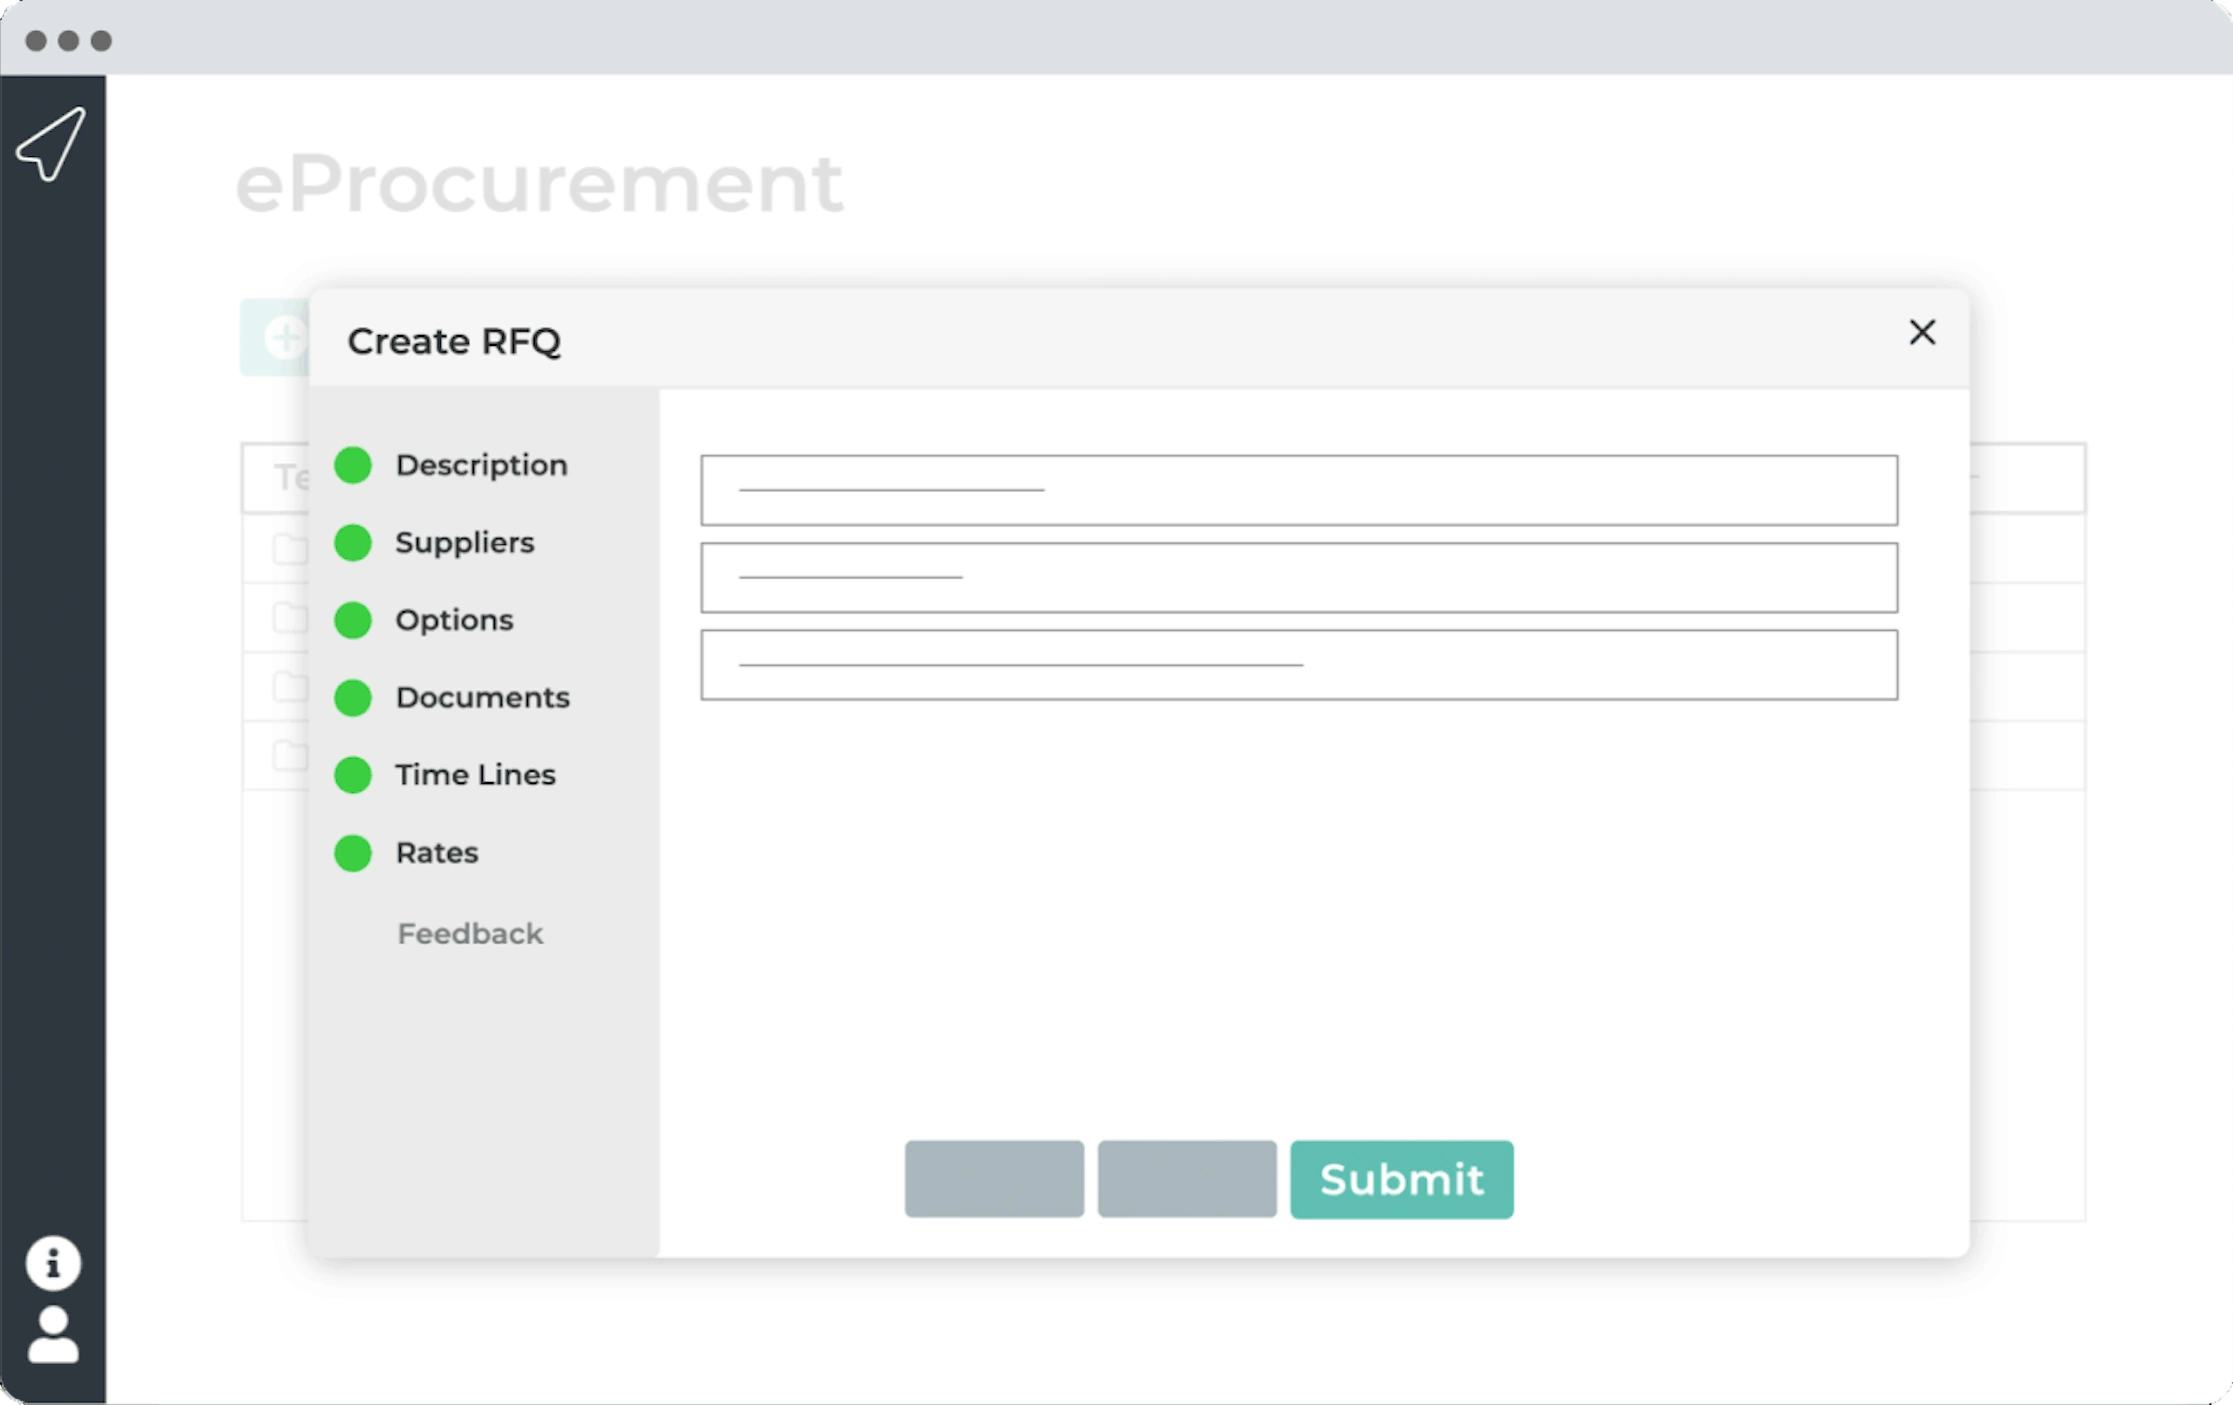This screenshot has height=1405, width=2233.
Task: Click the green dot beside Suppliers
Action: pyautogui.click(x=353, y=543)
